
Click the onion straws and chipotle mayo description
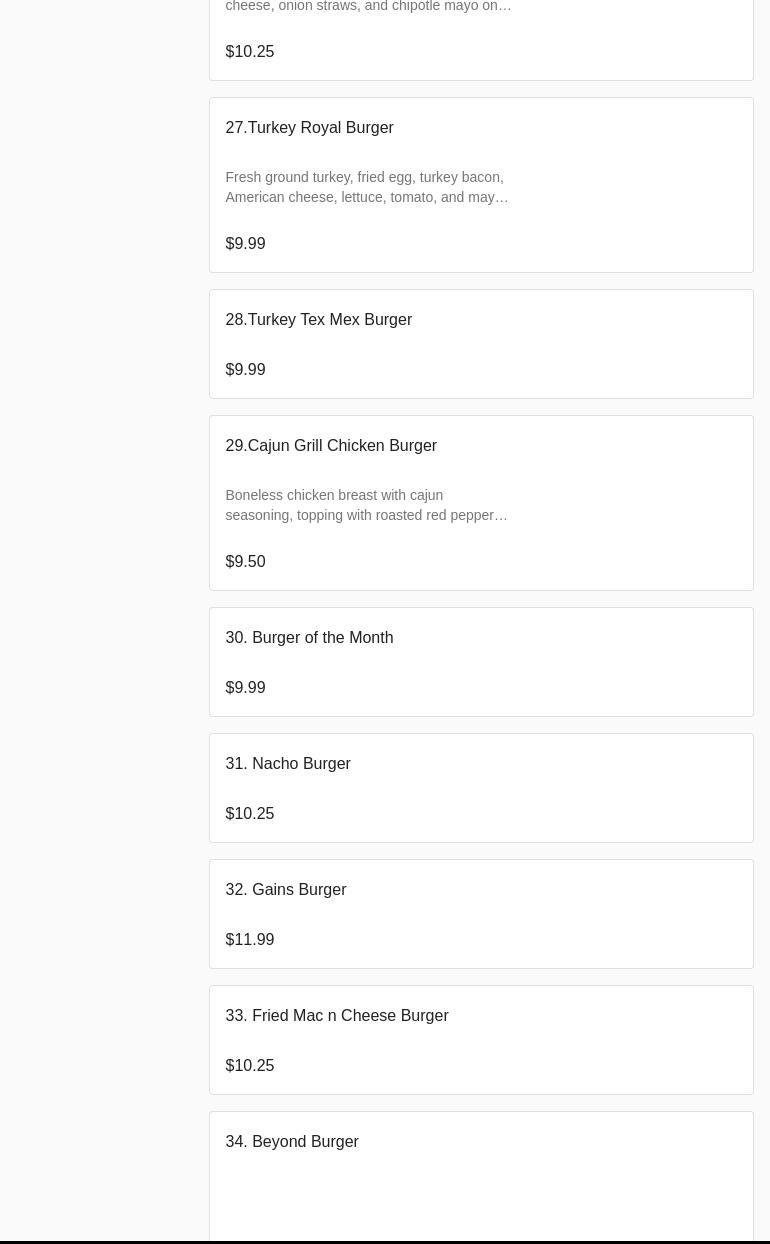368,7
